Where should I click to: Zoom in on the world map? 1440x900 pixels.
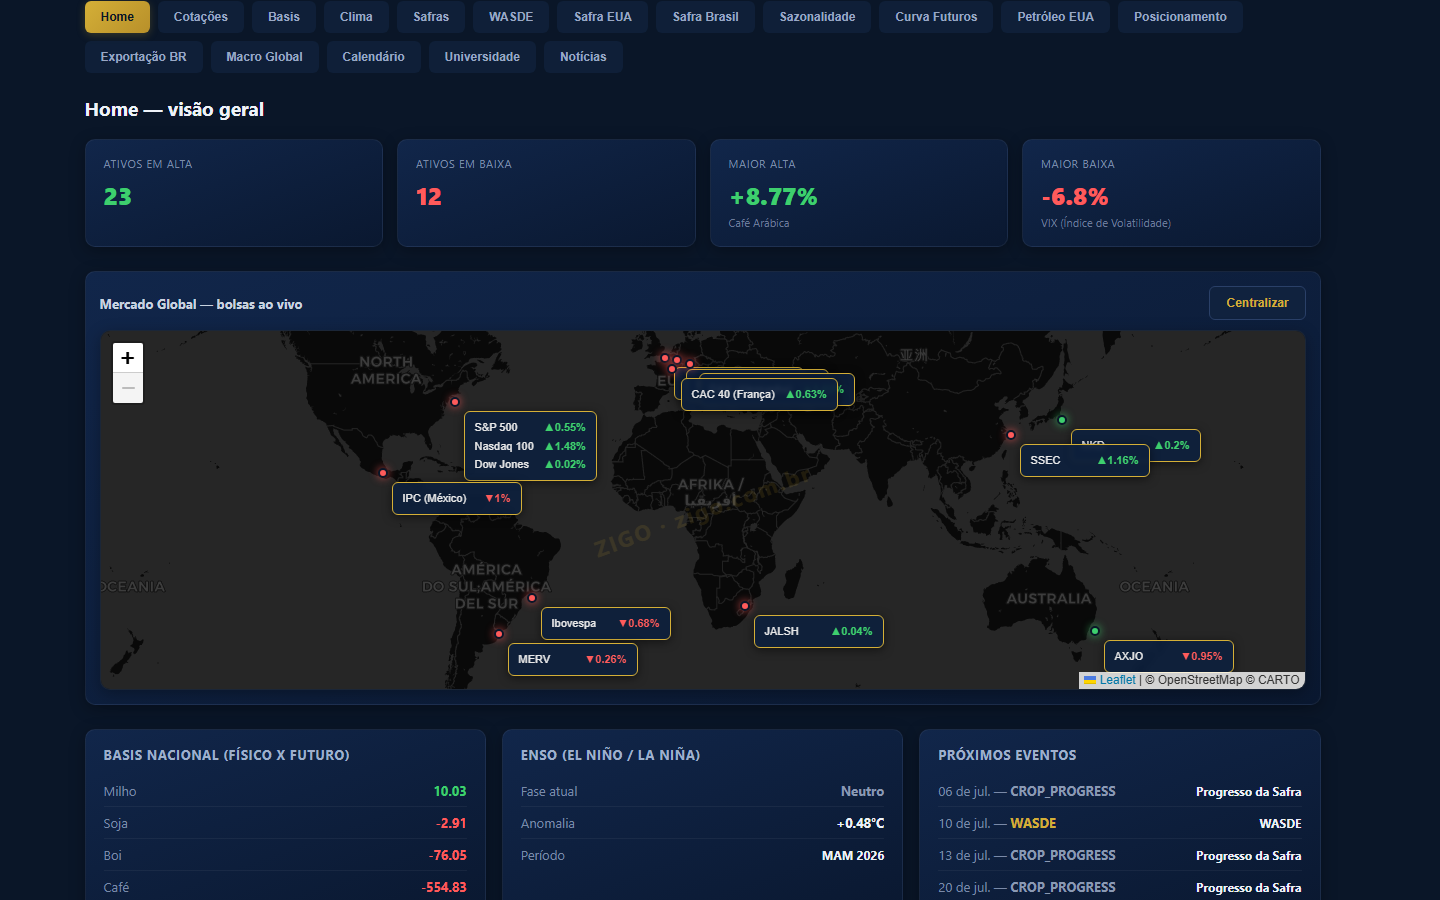128,358
